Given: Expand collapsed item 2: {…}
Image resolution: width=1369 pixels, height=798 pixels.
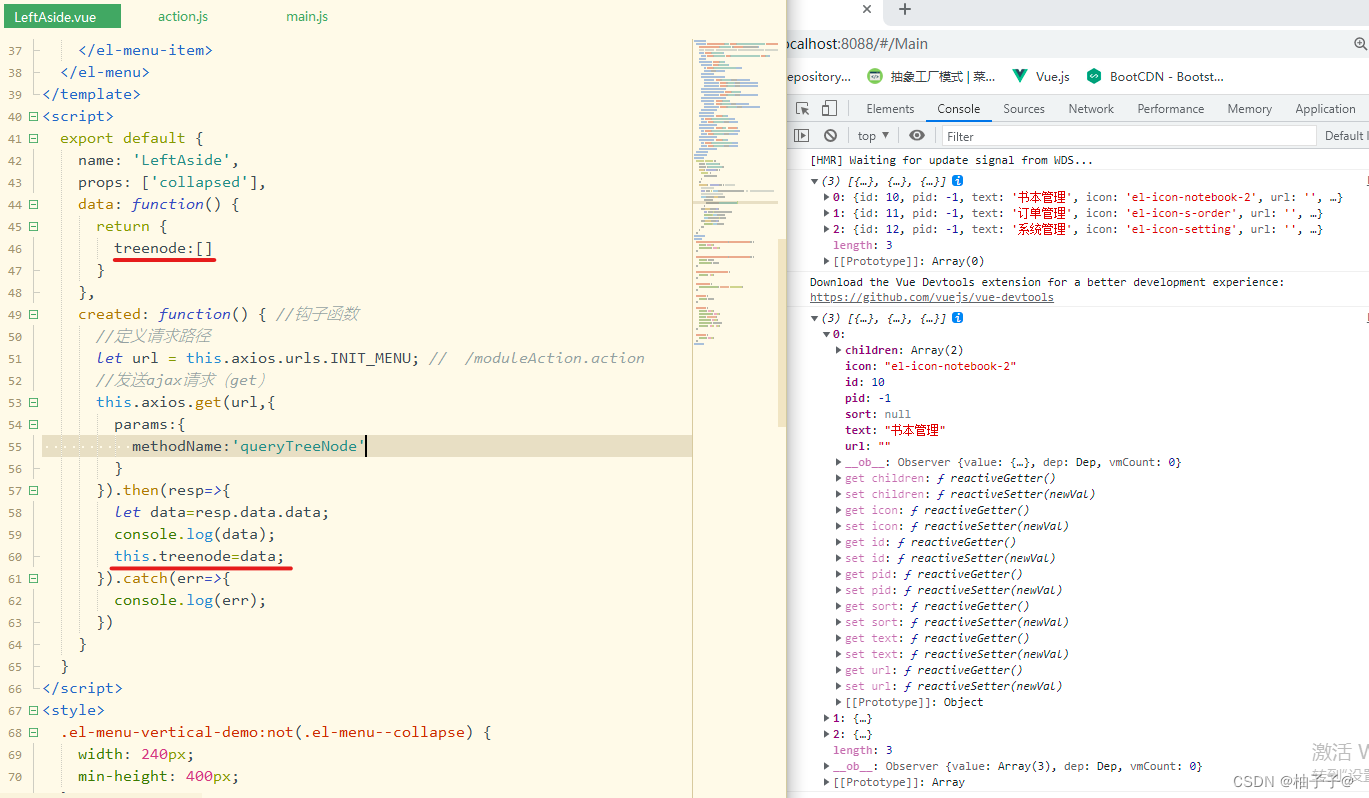Looking at the screenshot, I should [x=826, y=734].
